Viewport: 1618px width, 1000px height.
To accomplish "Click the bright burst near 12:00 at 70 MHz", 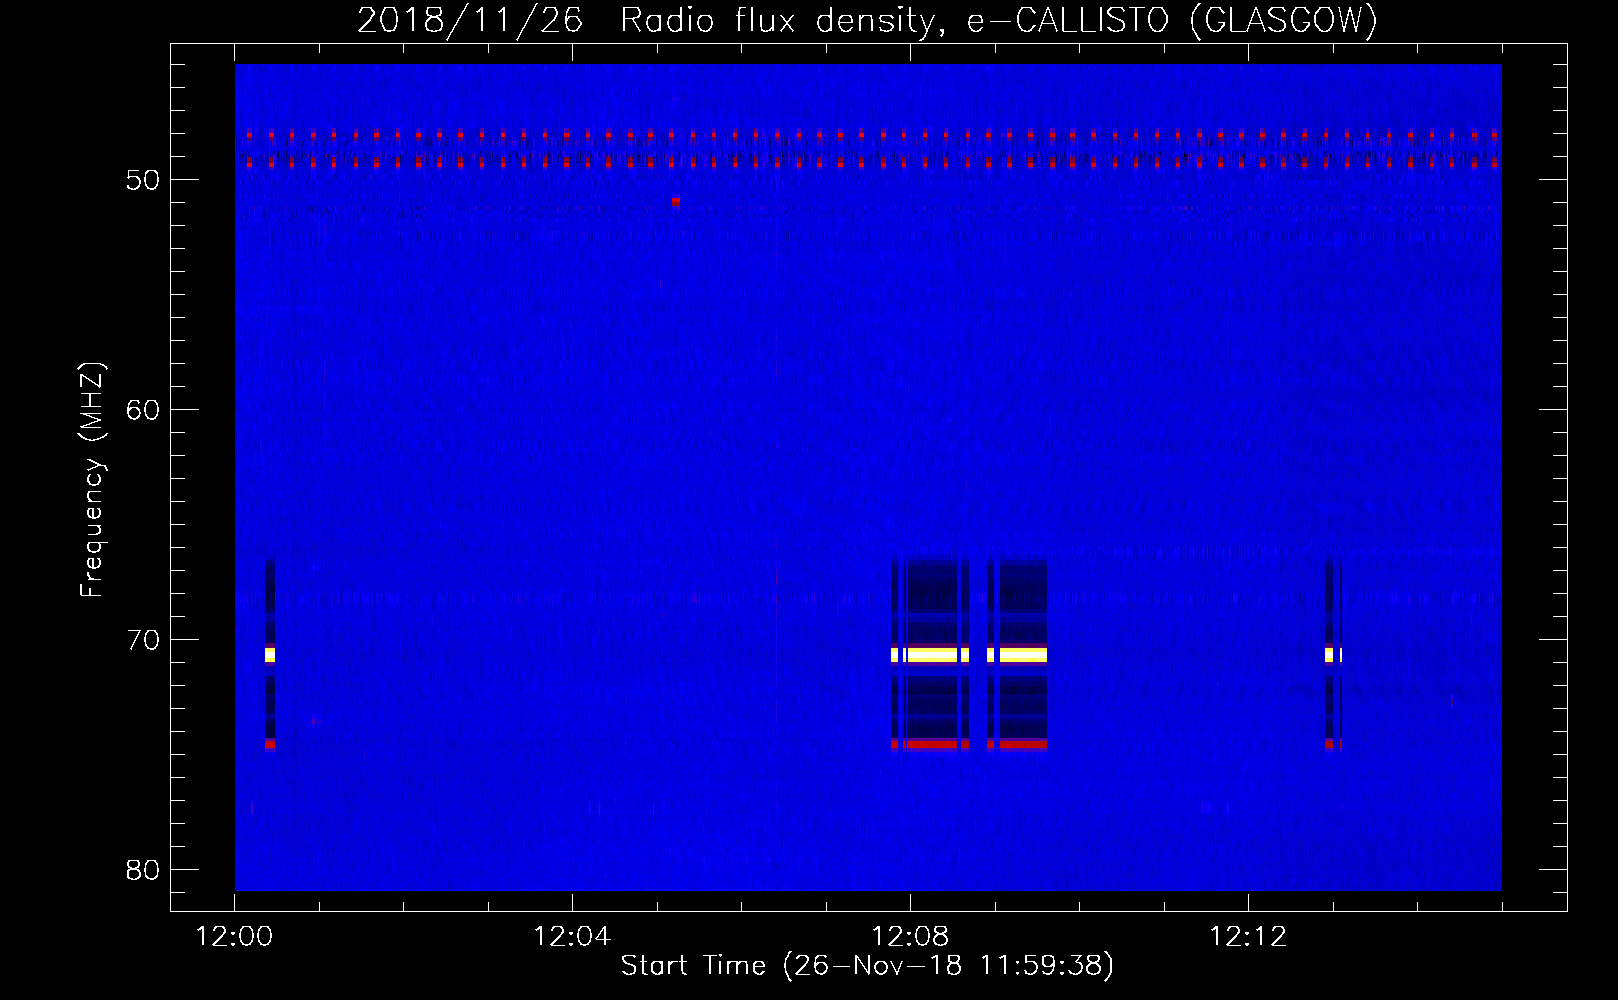I will point(270,655).
